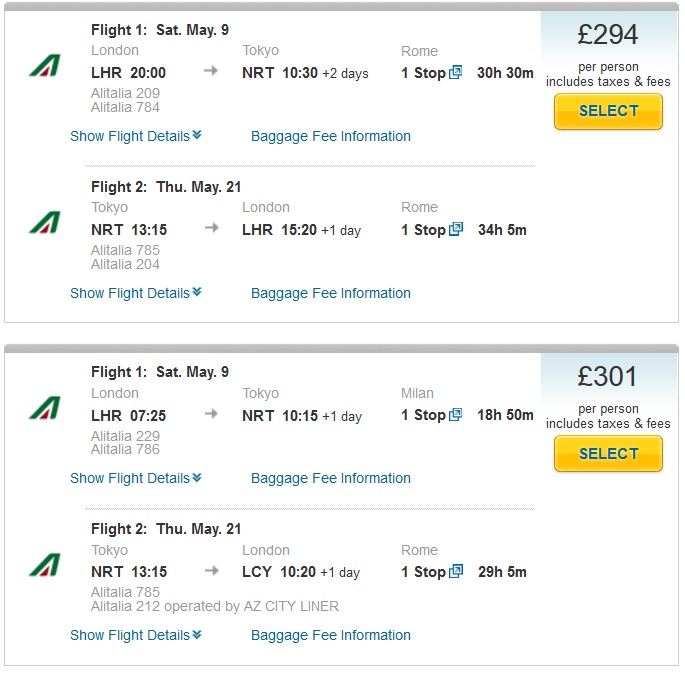Screen dimensions: 685x673
Task: Expand Show Flight Details for AZ City Liner flight
Action: click(x=136, y=635)
